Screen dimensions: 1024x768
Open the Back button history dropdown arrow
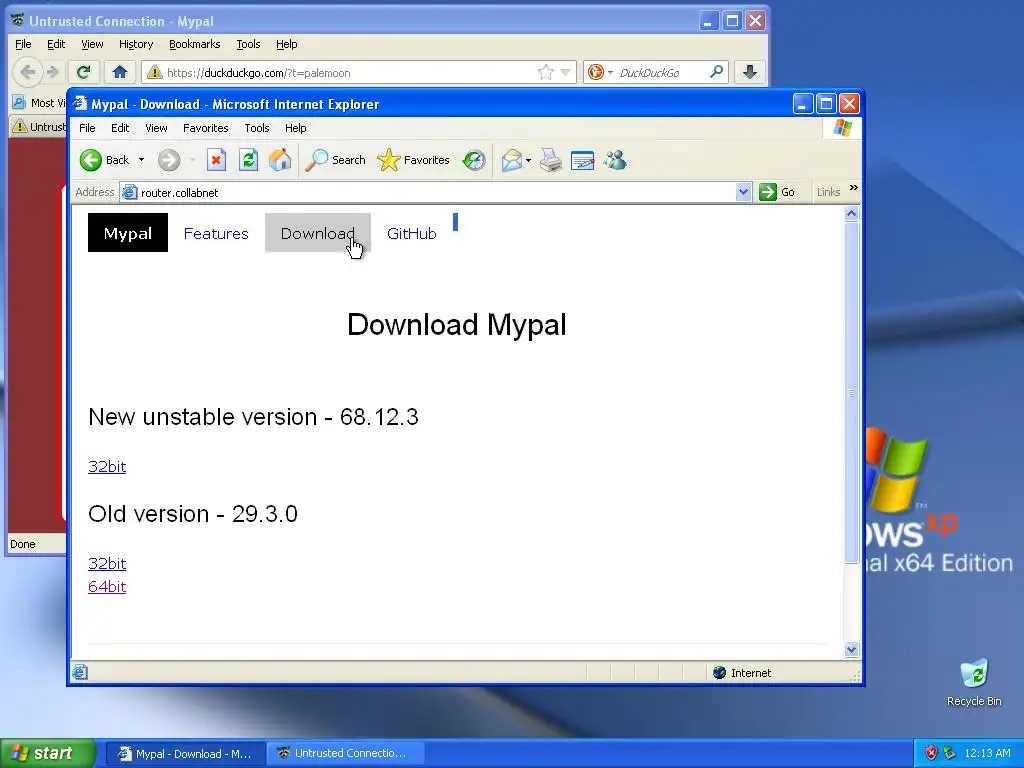141,160
